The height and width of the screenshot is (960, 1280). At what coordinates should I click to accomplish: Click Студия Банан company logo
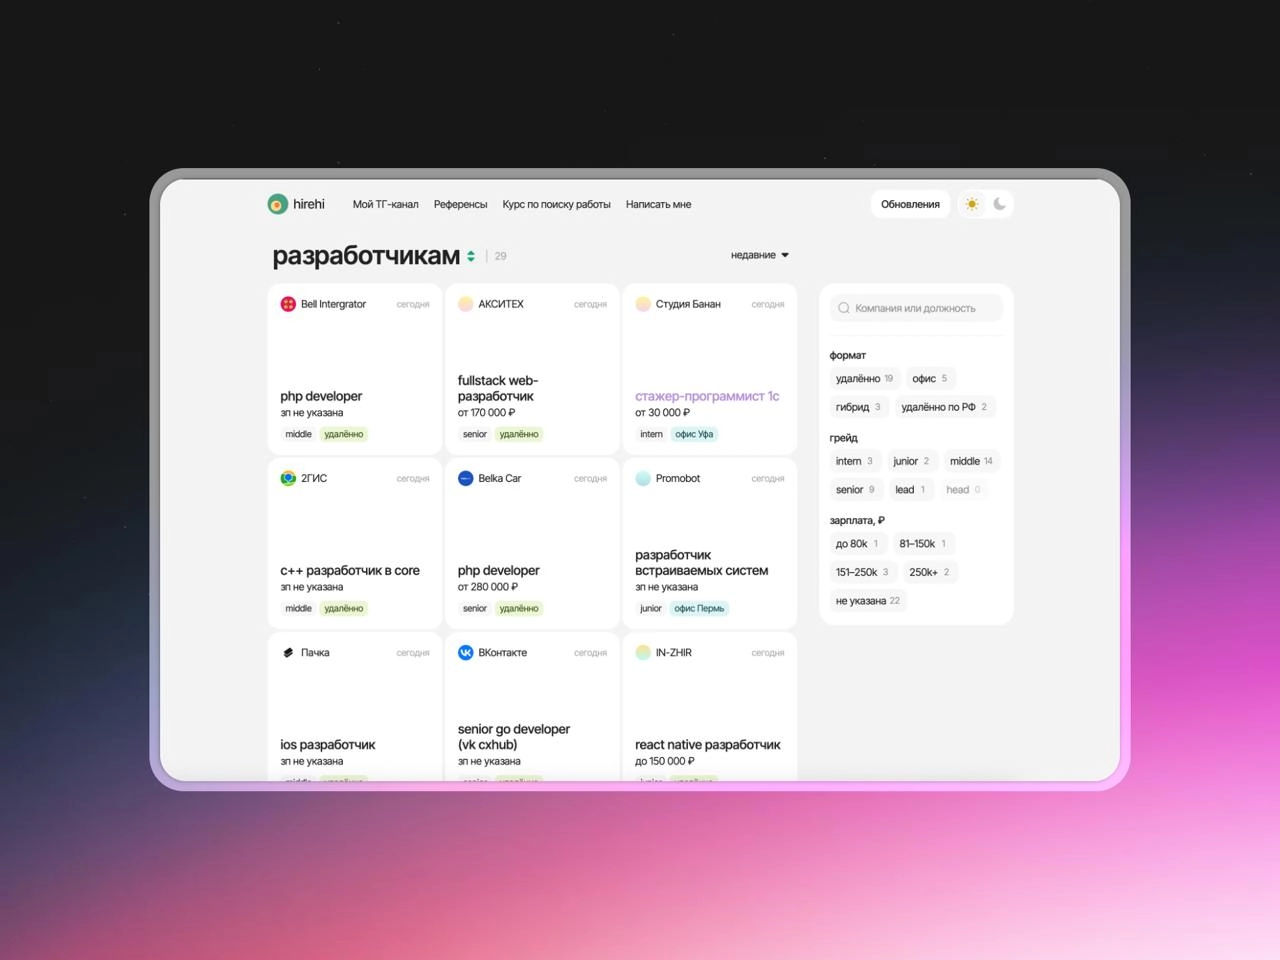(643, 304)
